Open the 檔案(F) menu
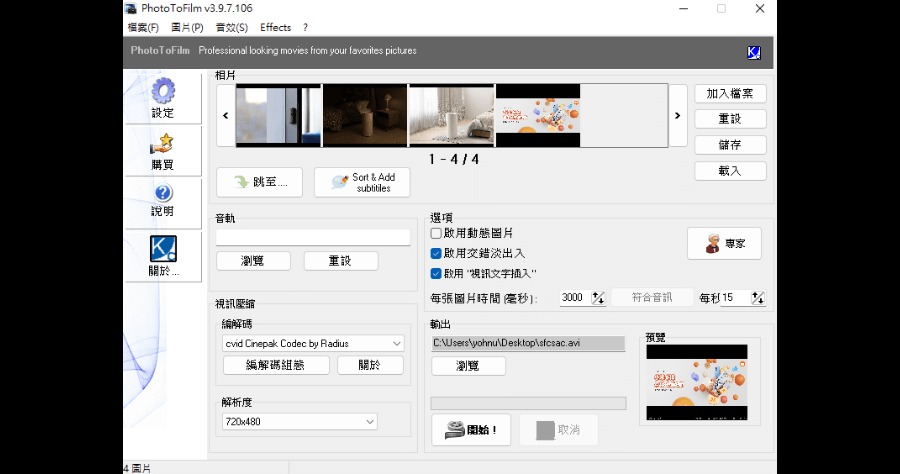This screenshot has width=900, height=474. pyautogui.click(x=143, y=28)
